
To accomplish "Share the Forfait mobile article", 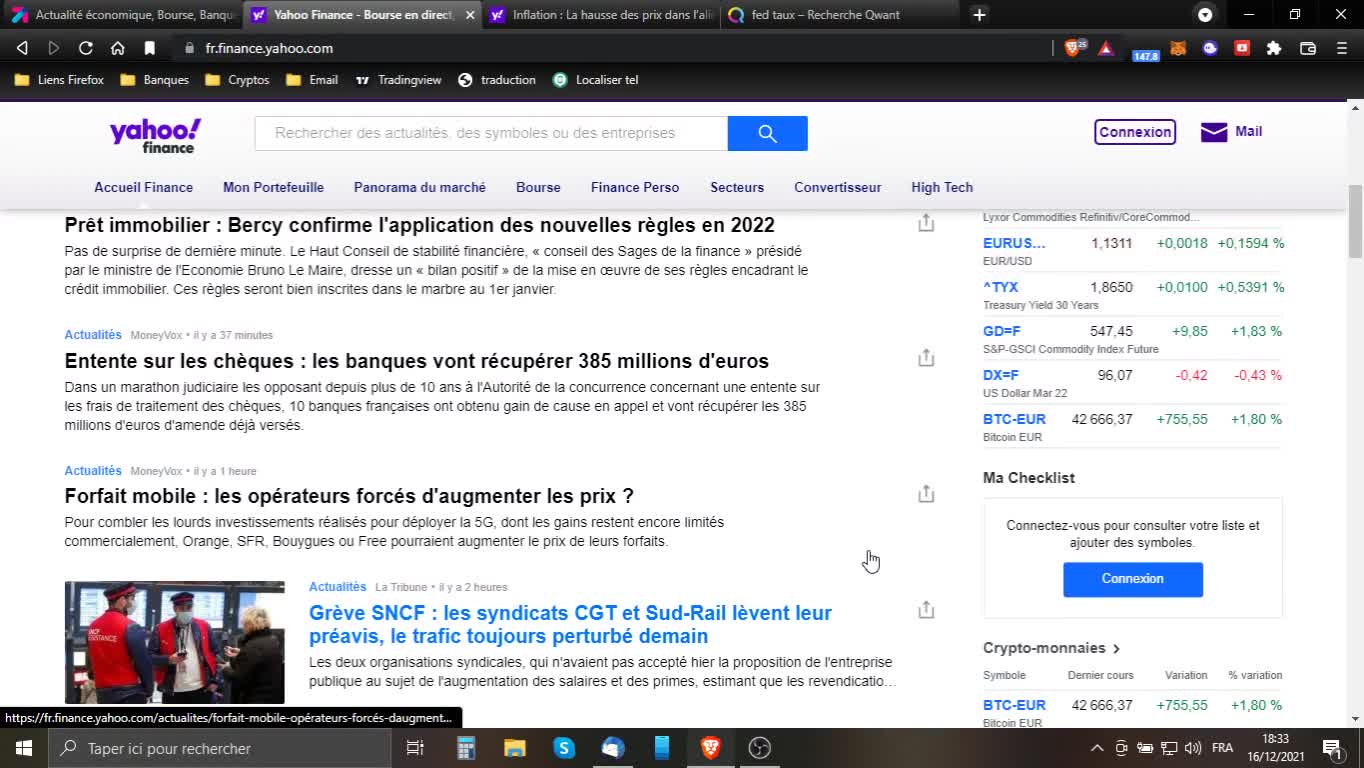I will click(926, 493).
